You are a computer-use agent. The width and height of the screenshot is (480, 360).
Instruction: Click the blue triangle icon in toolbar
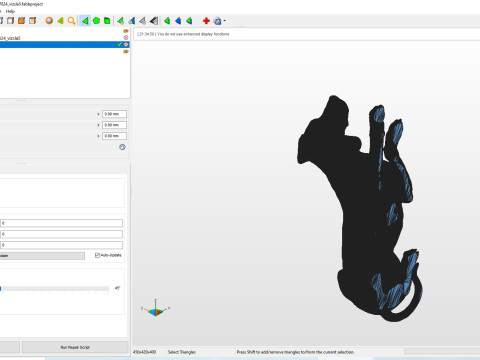click(178, 21)
